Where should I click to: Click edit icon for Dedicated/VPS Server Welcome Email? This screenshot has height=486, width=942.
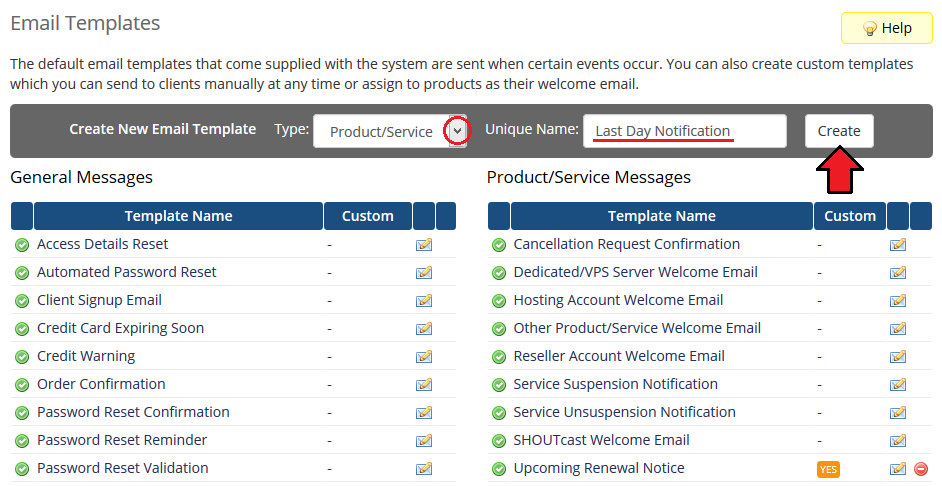pyautogui.click(x=898, y=273)
